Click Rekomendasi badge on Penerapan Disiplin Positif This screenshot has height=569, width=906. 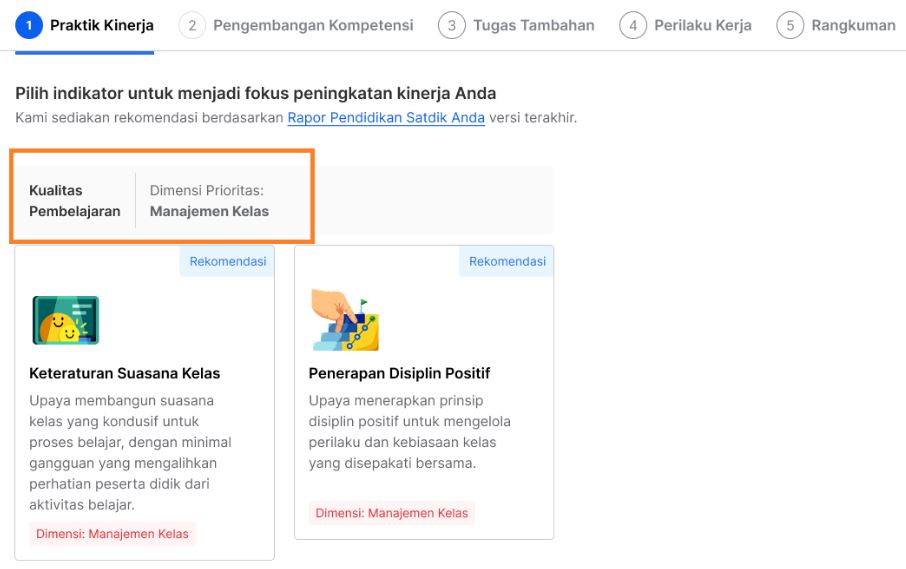[x=507, y=262]
